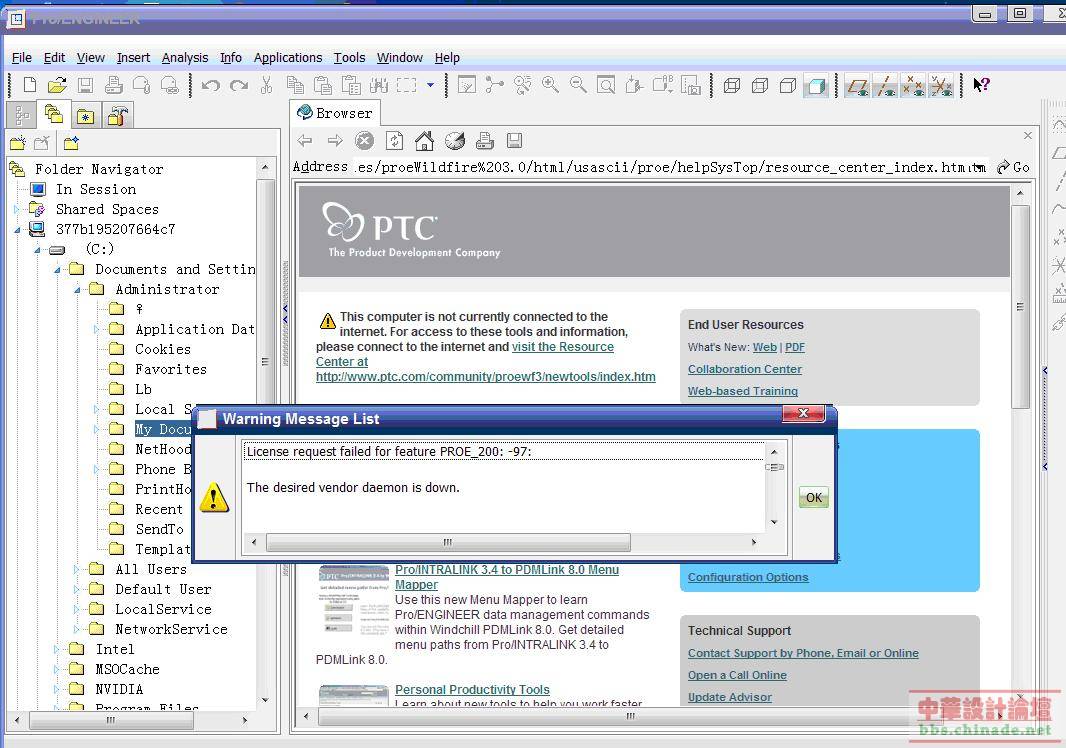Click the Paste Special icon
Viewport: 1066px width, 748px height.
pyautogui.click(x=351, y=85)
